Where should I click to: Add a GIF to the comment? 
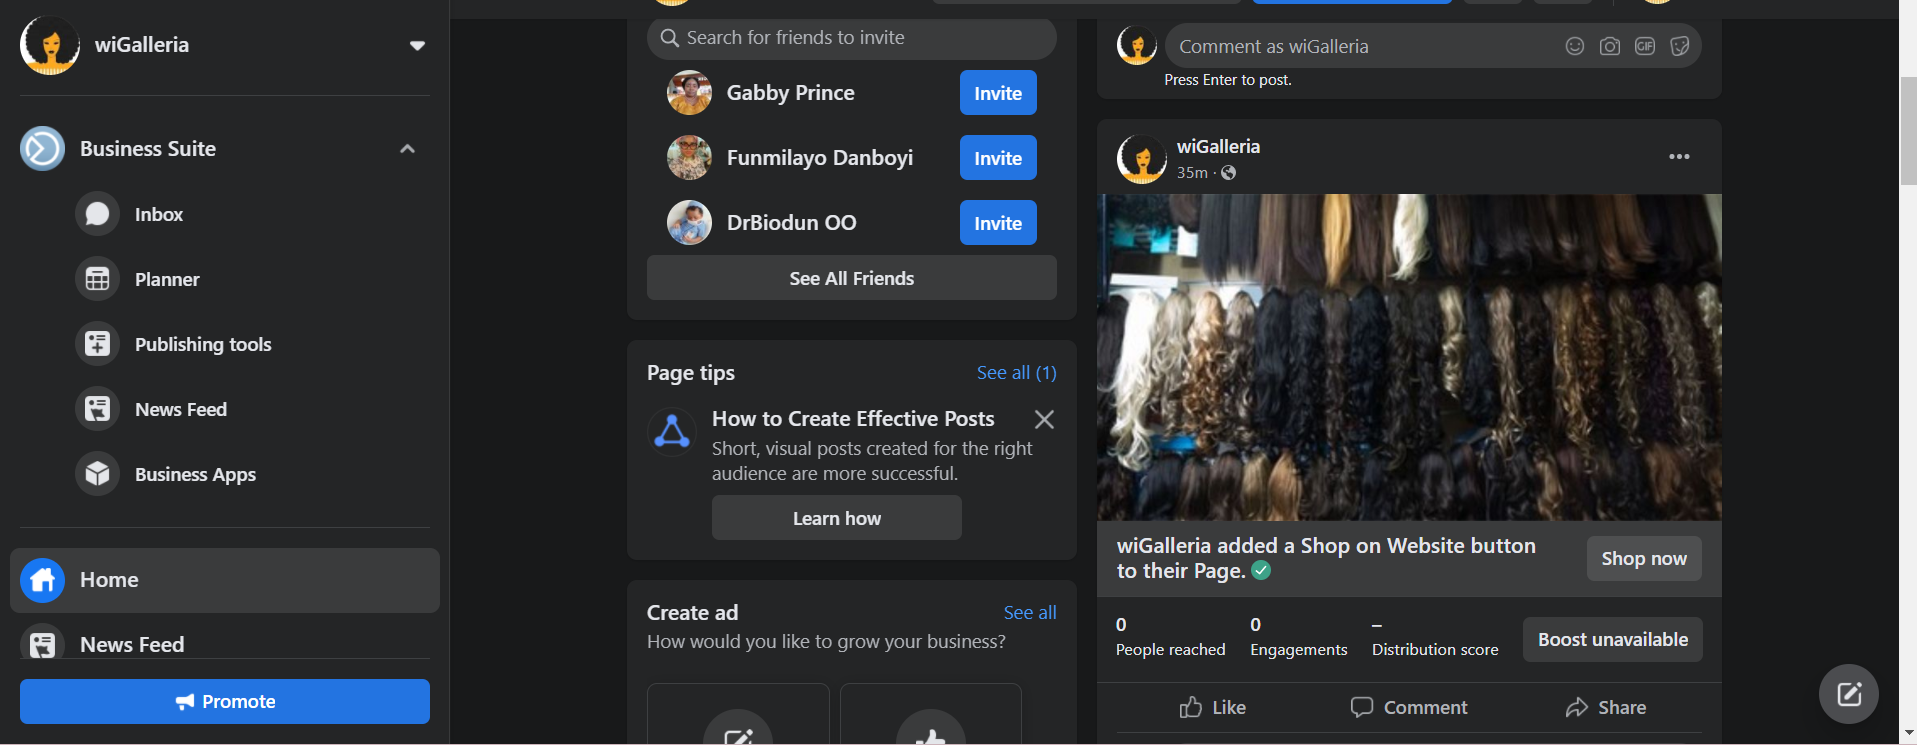click(x=1645, y=46)
